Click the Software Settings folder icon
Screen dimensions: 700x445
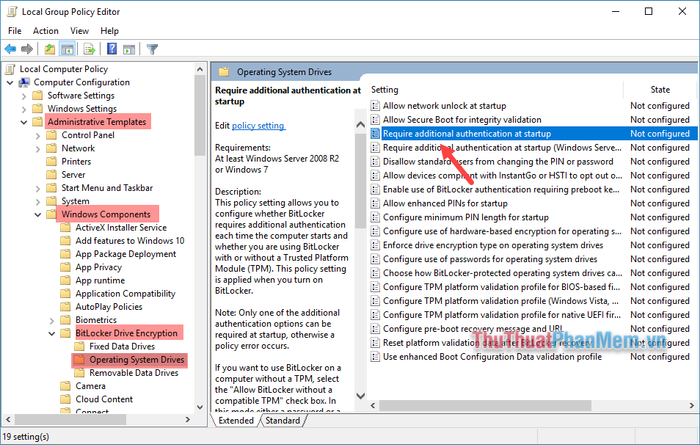tap(38, 96)
